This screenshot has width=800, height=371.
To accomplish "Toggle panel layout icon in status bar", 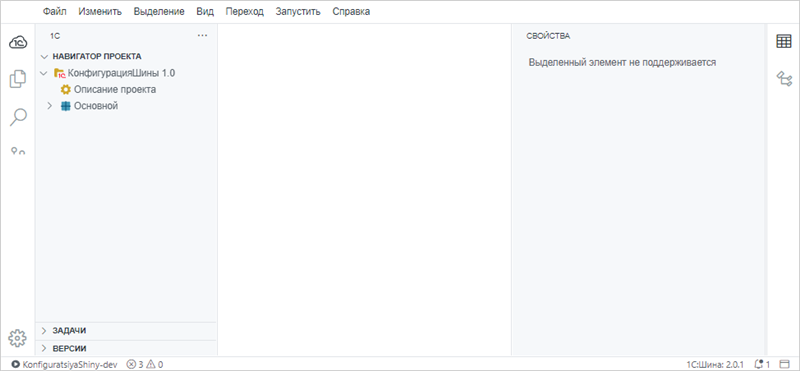I will (784, 364).
